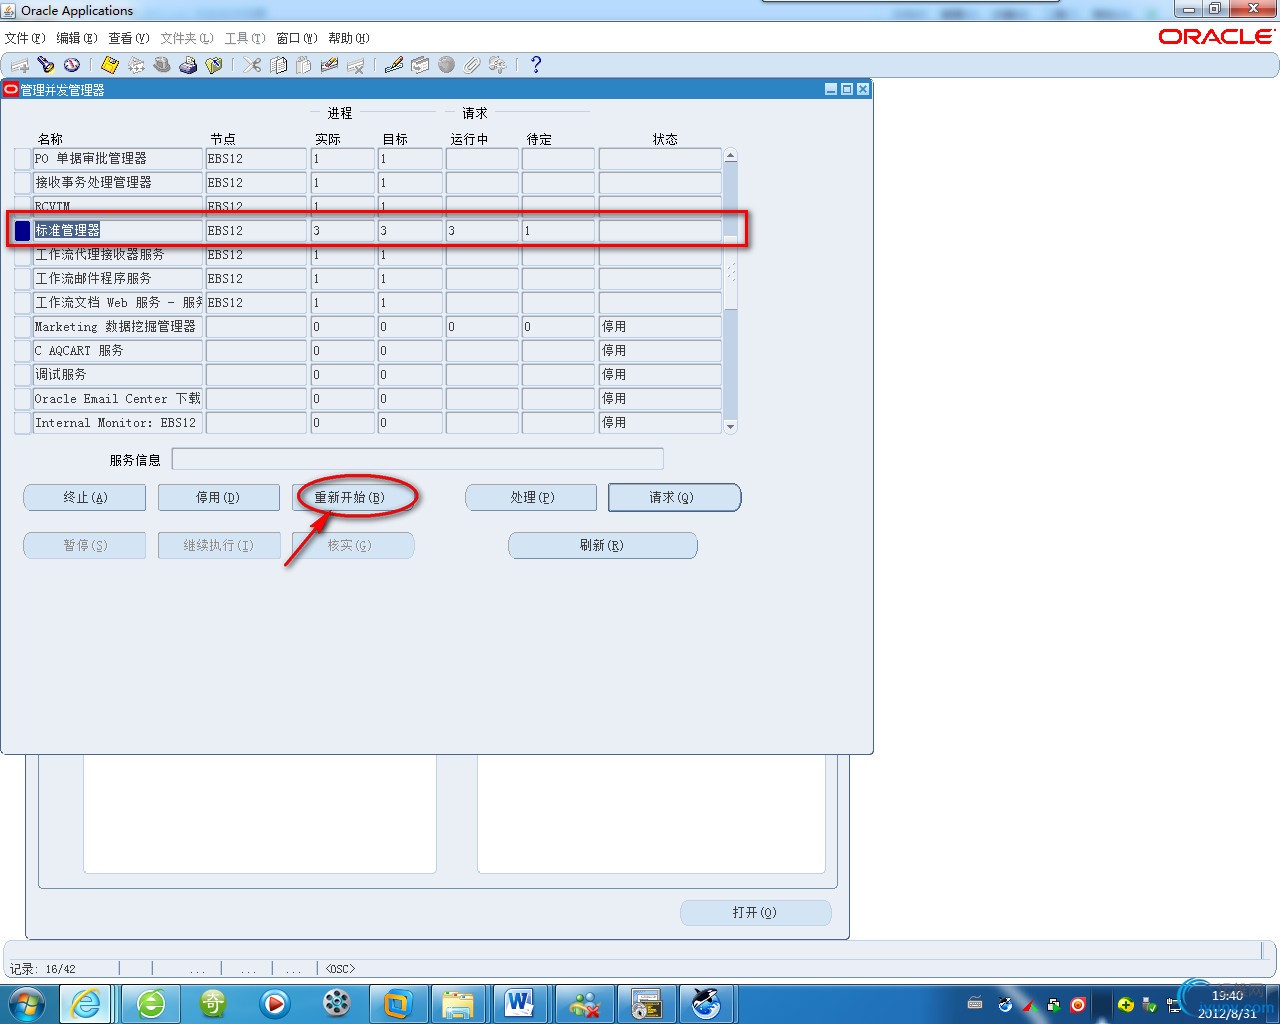Select the 'Oracle Email Center 下载' name cell
This screenshot has width=1280, height=1024.
118,399
